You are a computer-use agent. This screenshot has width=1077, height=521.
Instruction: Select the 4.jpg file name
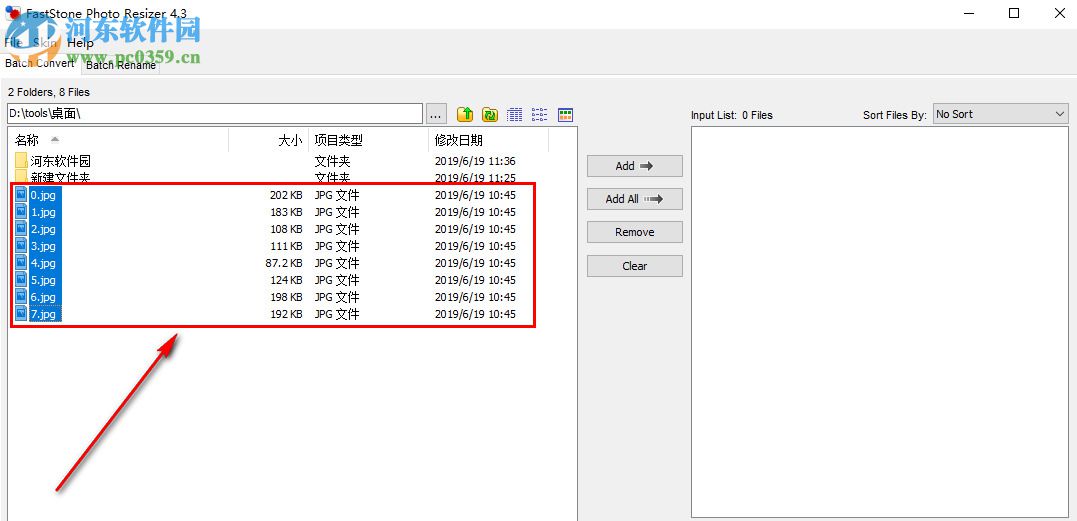click(x=43, y=263)
